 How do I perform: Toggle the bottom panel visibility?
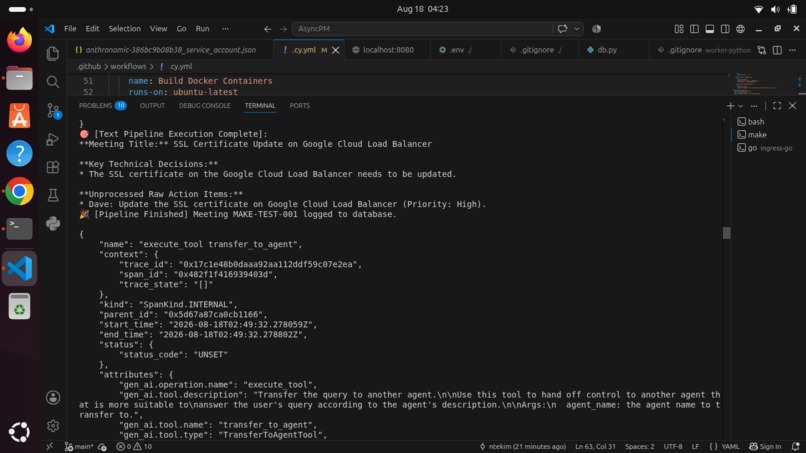710,29
